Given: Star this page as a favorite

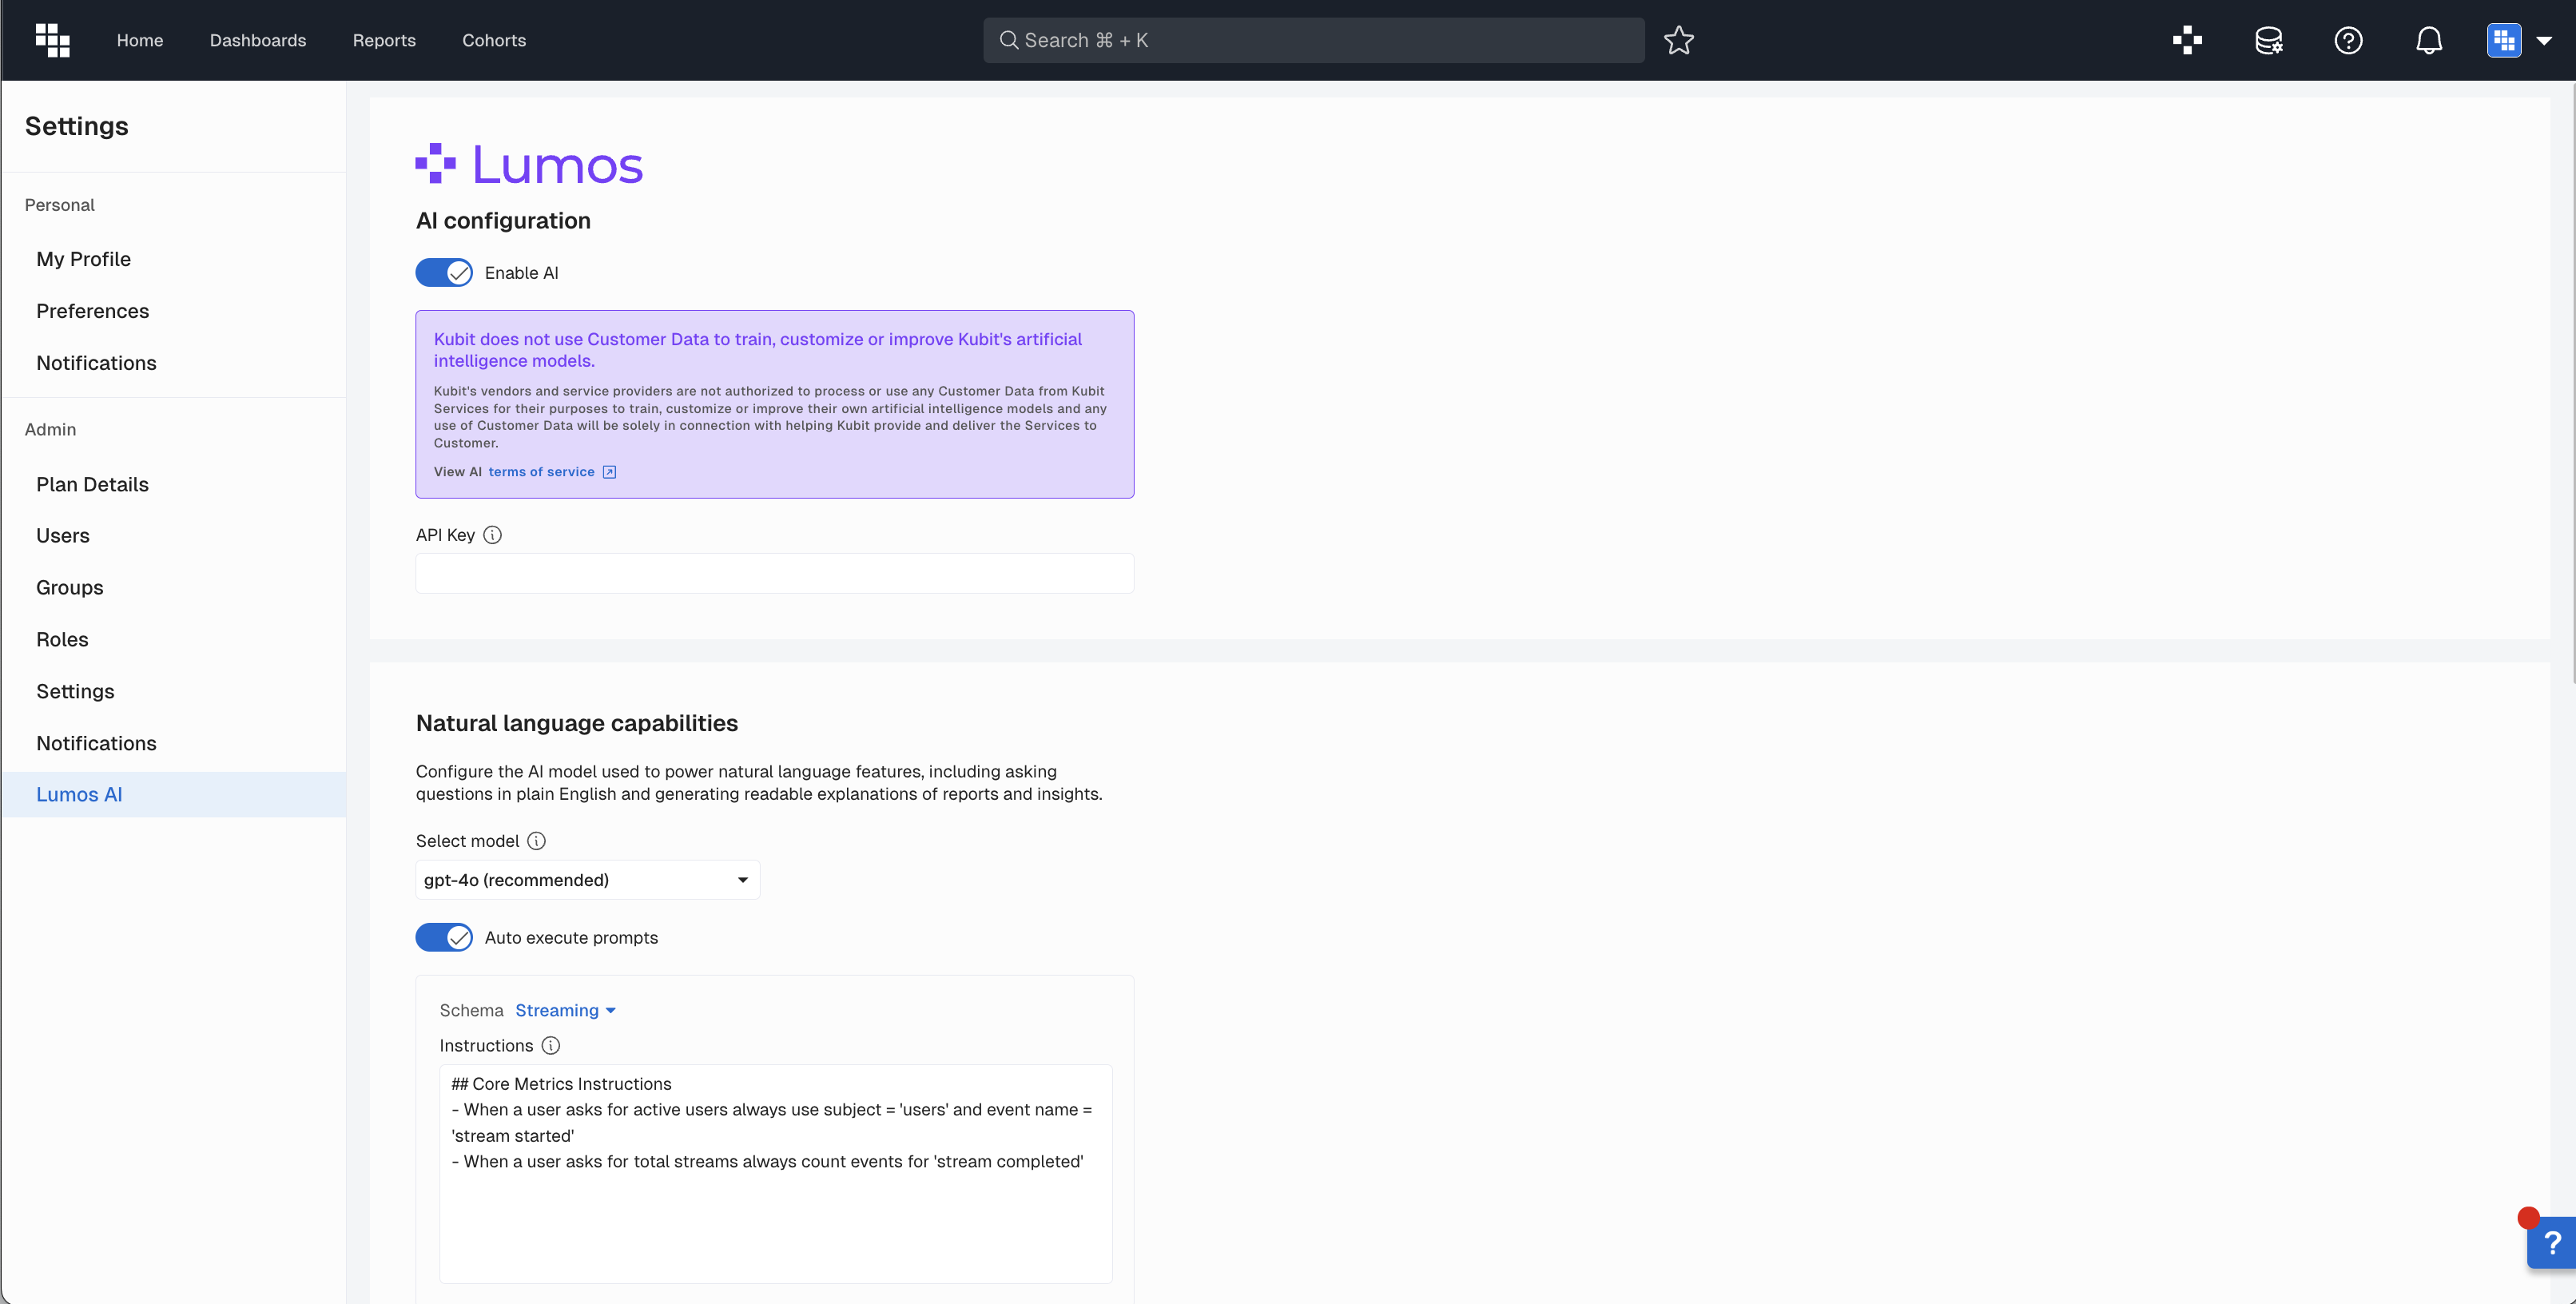Looking at the screenshot, I should [1679, 40].
